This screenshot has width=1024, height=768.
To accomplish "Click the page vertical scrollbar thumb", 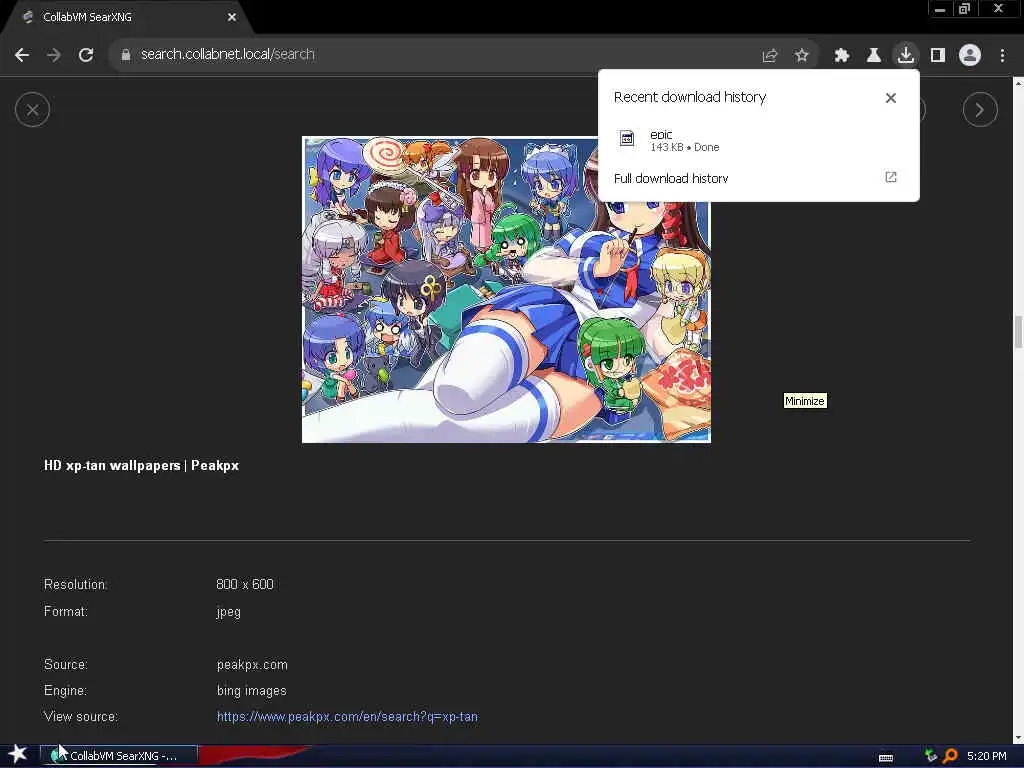I will pyautogui.click(x=1018, y=332).
